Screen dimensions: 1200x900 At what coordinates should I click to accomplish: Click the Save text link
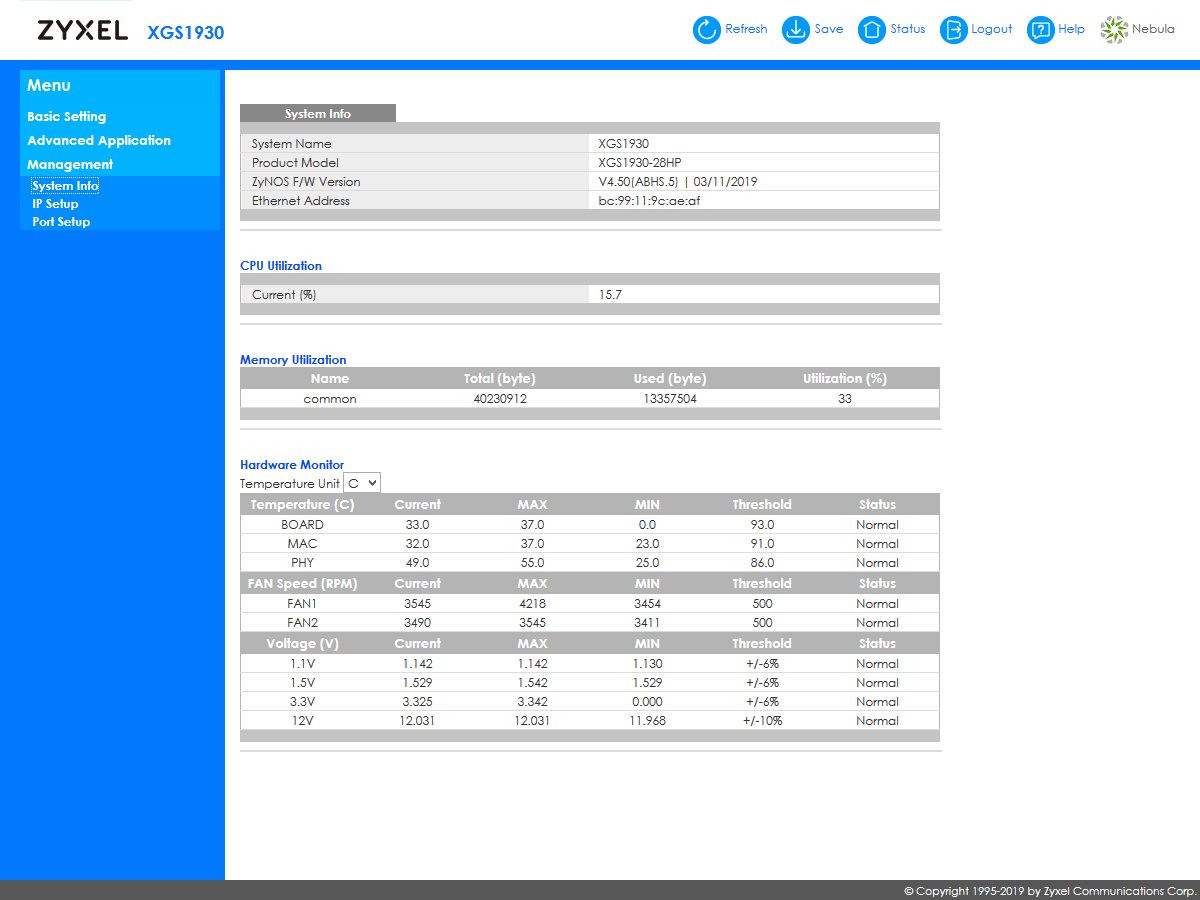[x=828, y=30]
